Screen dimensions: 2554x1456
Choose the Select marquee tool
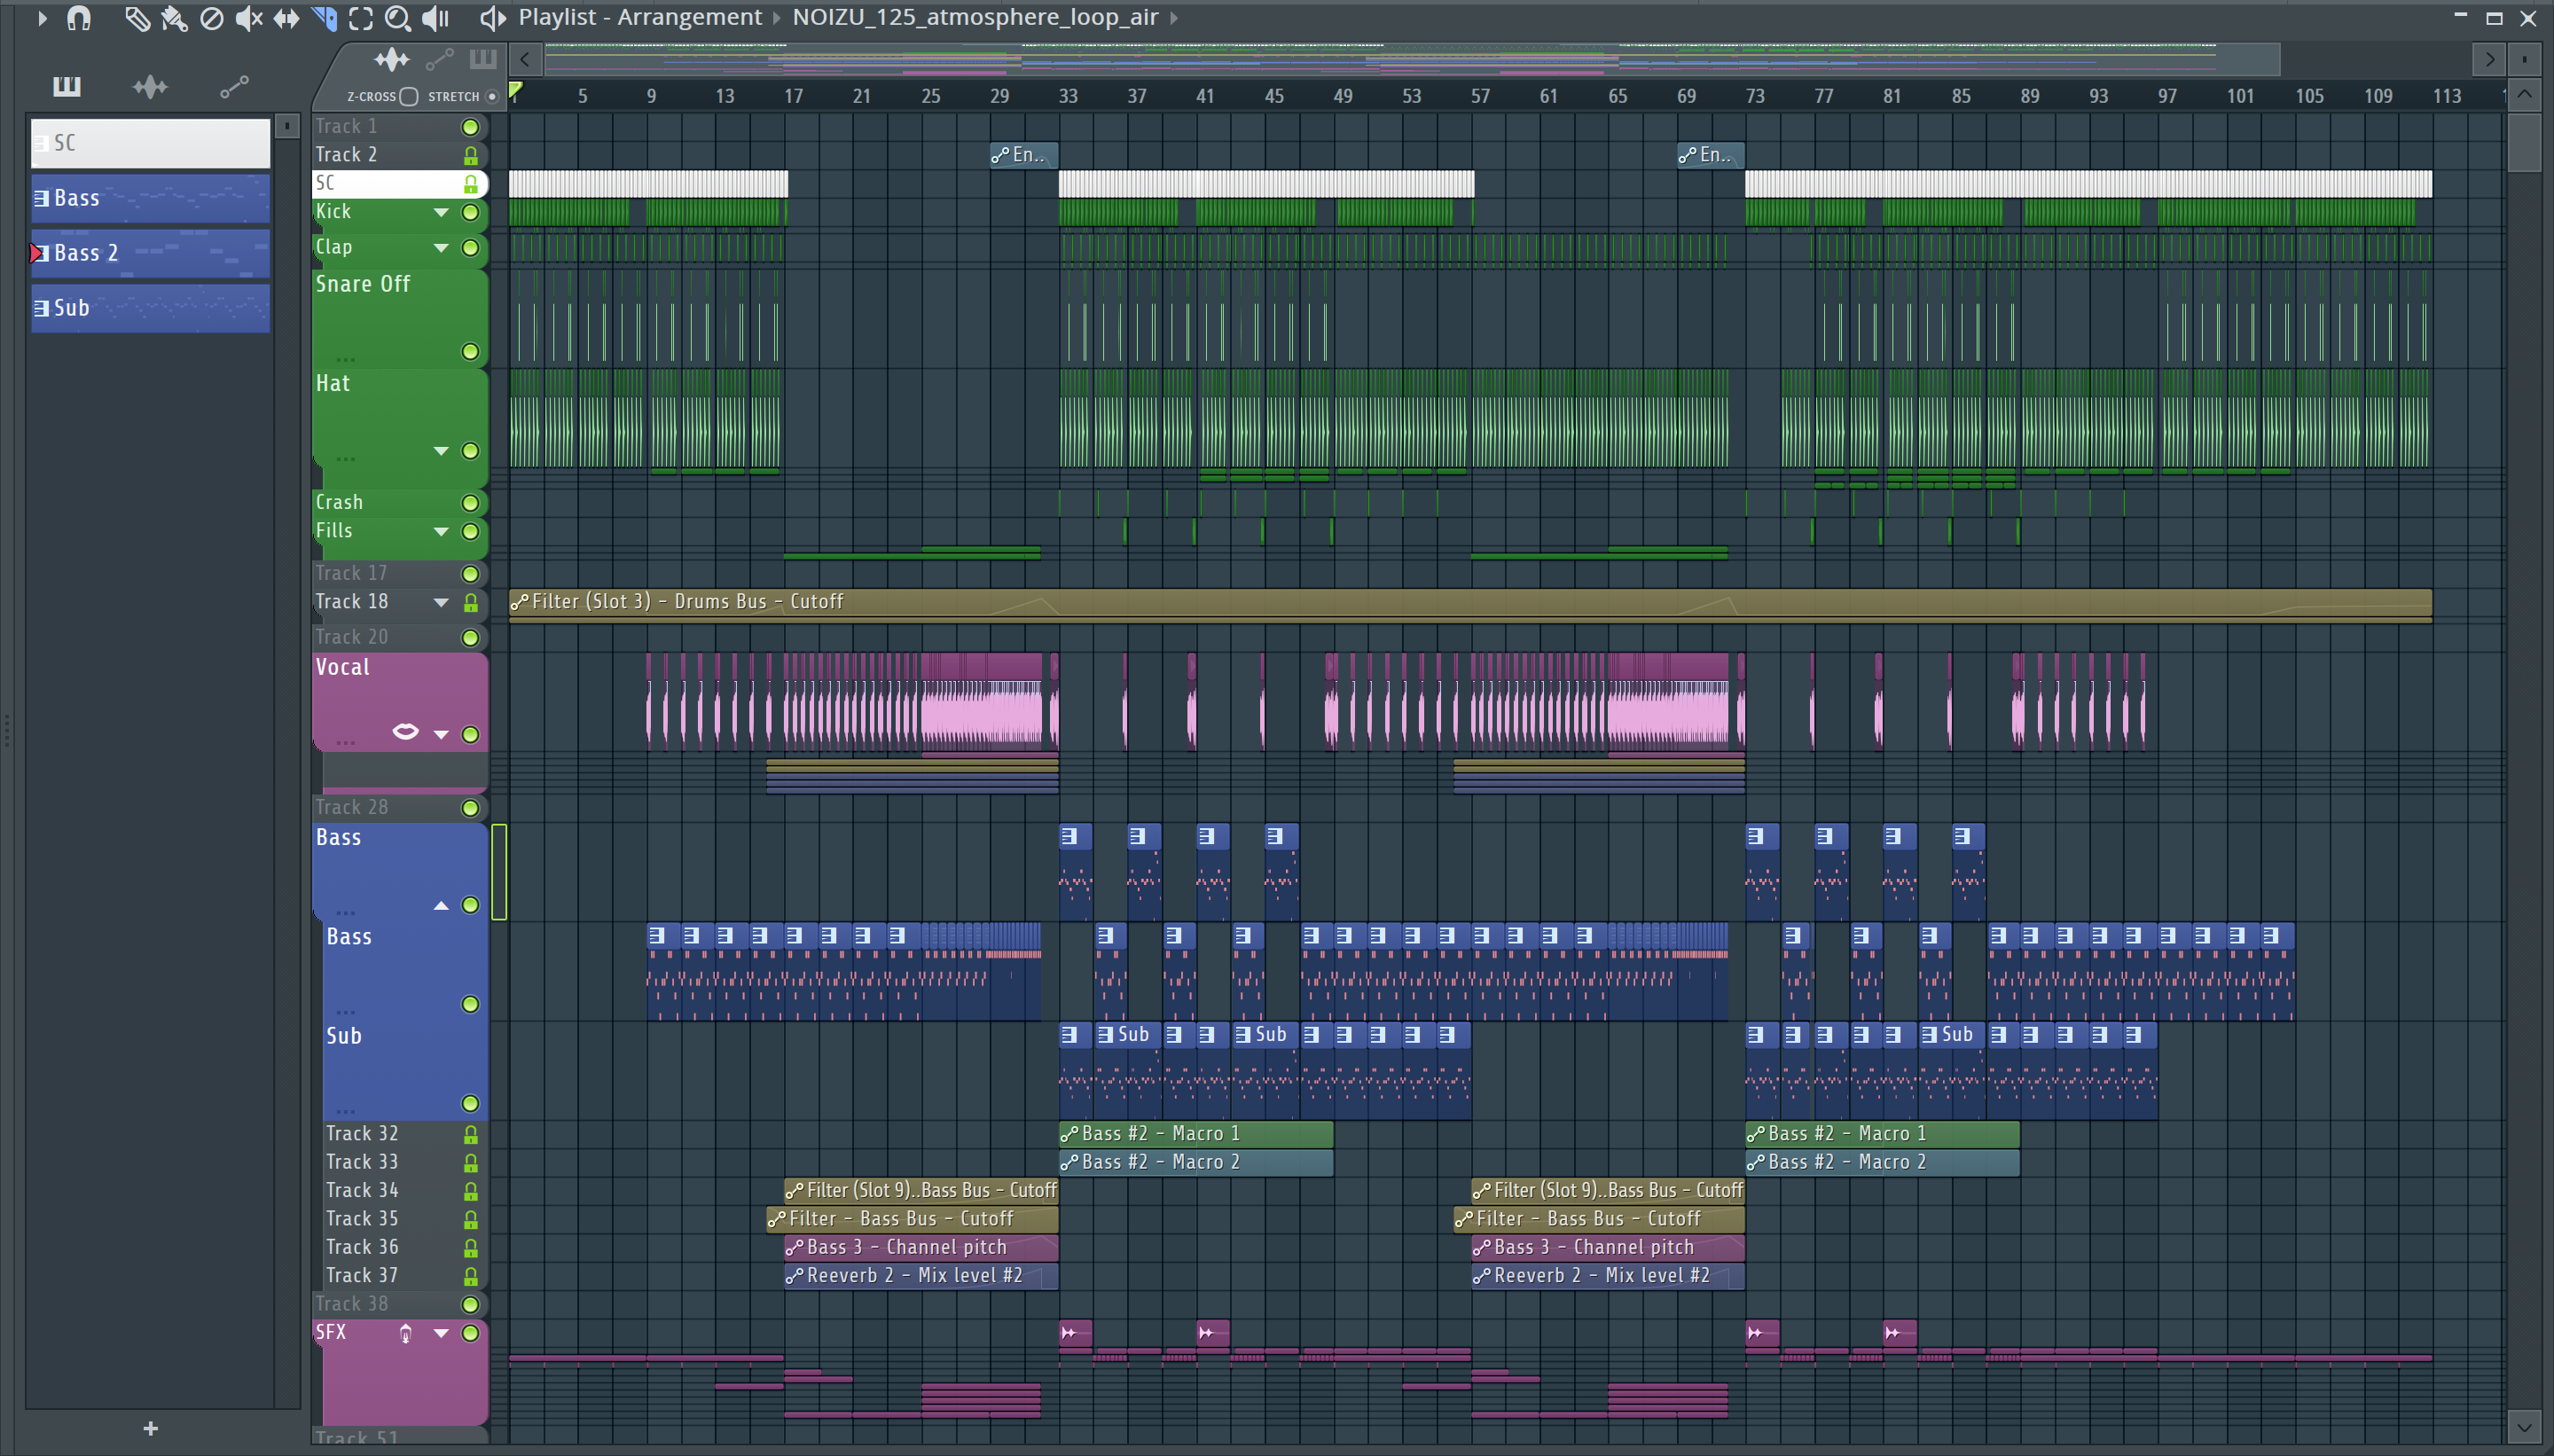361,18
